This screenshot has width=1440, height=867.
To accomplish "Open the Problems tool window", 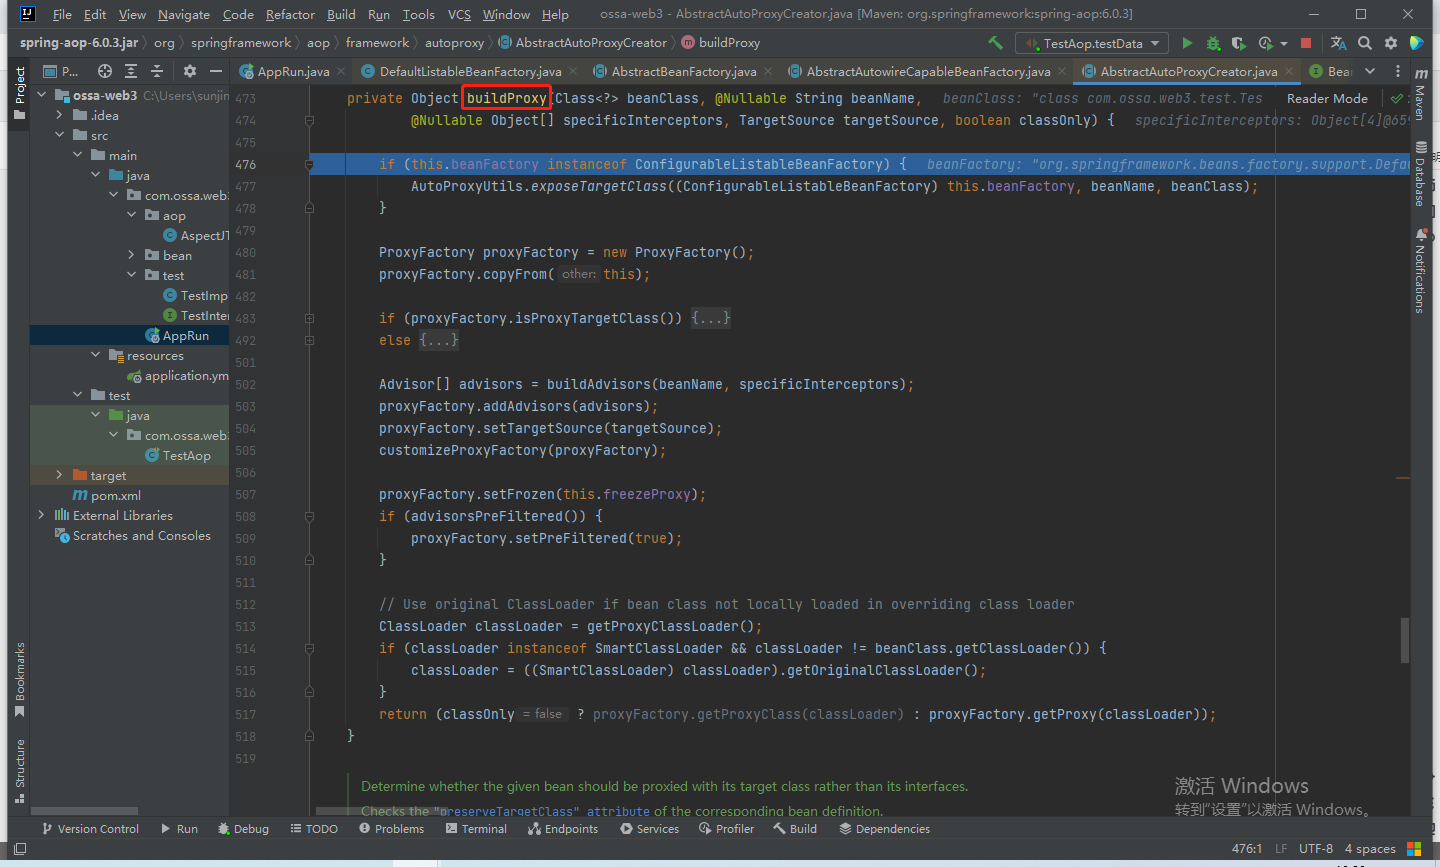I will click(391, 828).
